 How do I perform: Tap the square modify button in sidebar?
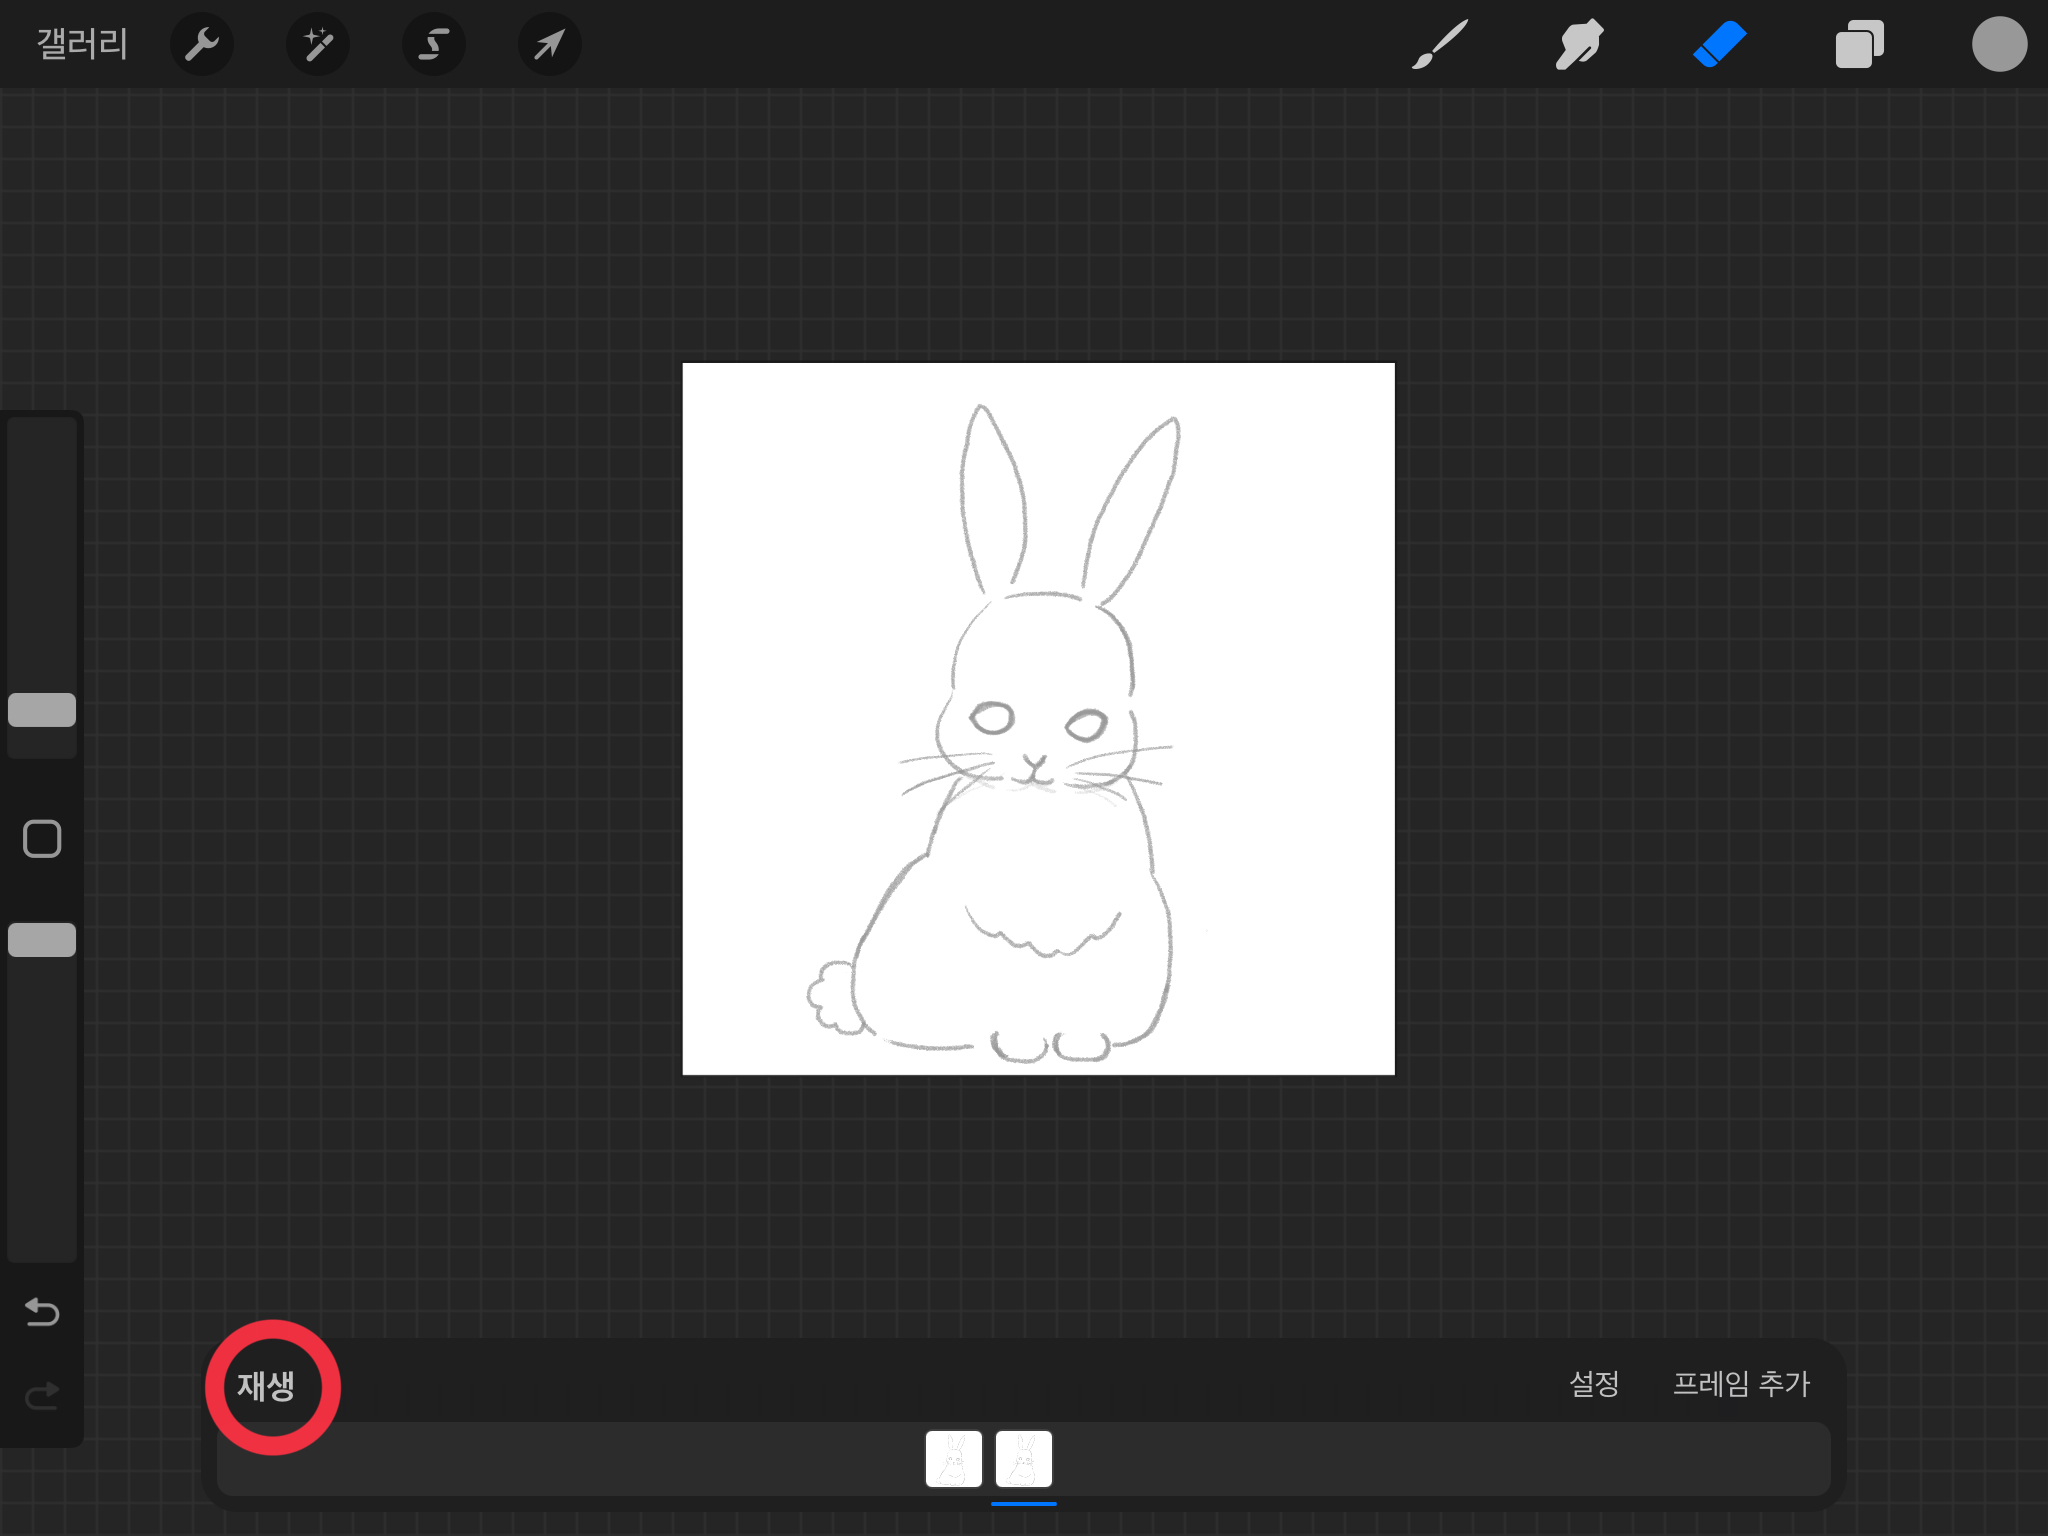(x=42, y=839)
